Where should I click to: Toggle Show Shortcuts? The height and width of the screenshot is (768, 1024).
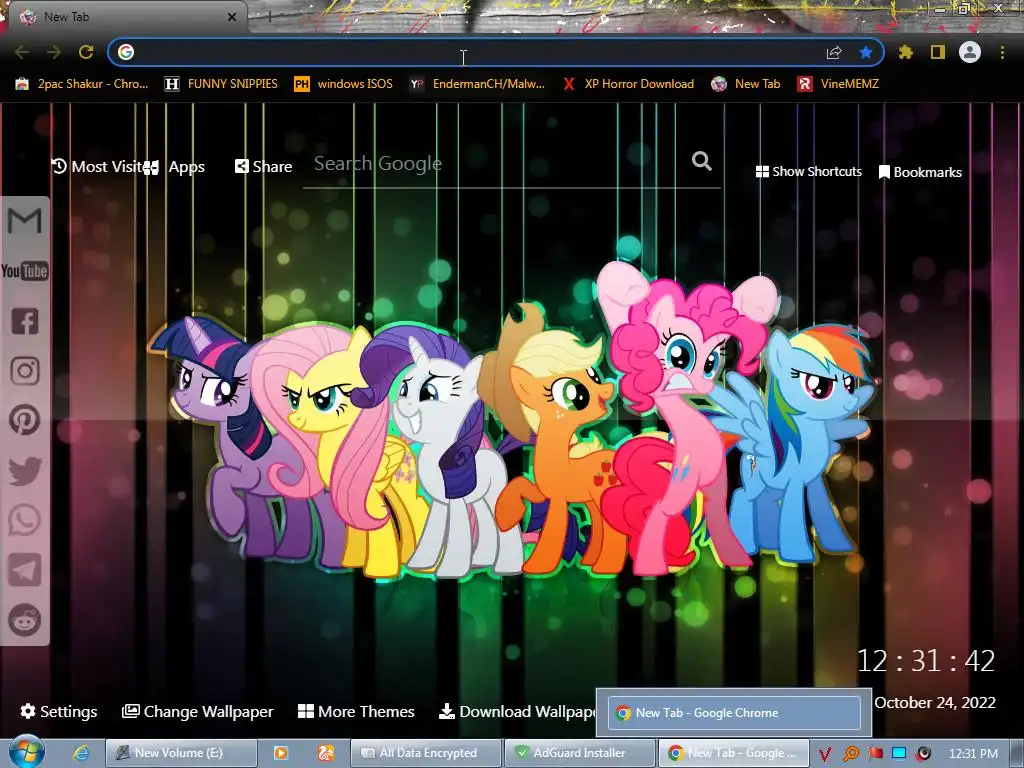click(x=808, y=172)
